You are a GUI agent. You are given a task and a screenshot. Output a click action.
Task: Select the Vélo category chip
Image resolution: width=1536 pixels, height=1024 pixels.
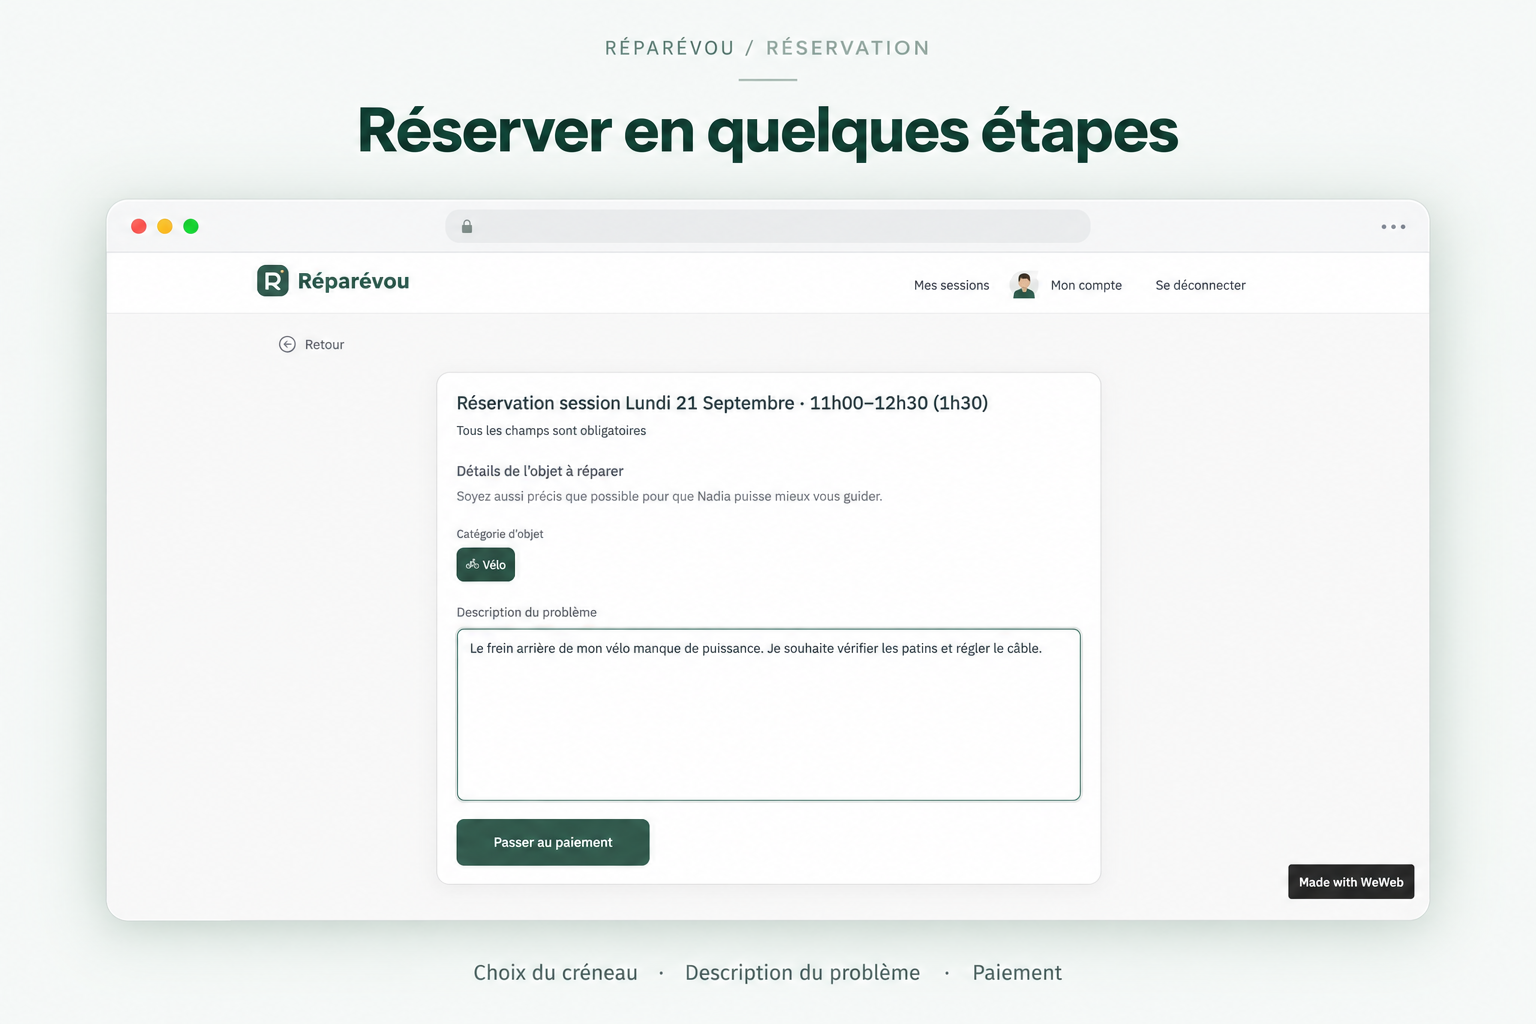click(x=486, y=565)
